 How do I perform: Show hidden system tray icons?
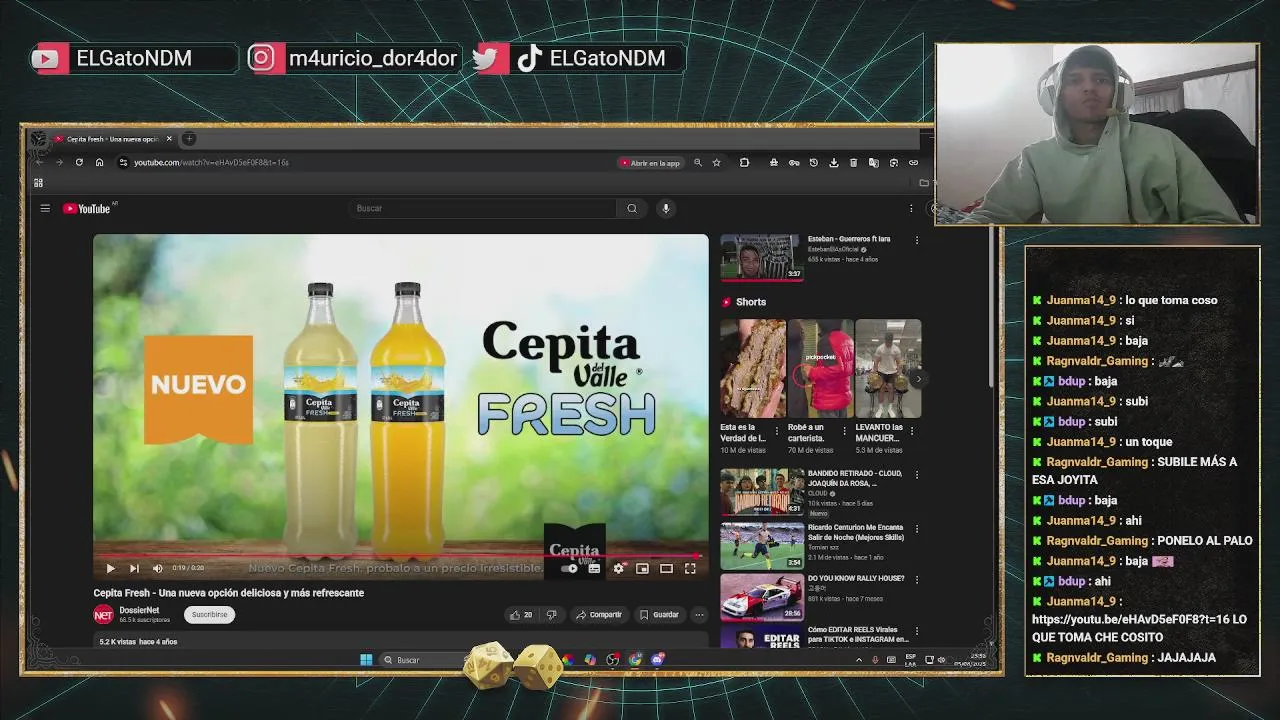coord(858,660)
